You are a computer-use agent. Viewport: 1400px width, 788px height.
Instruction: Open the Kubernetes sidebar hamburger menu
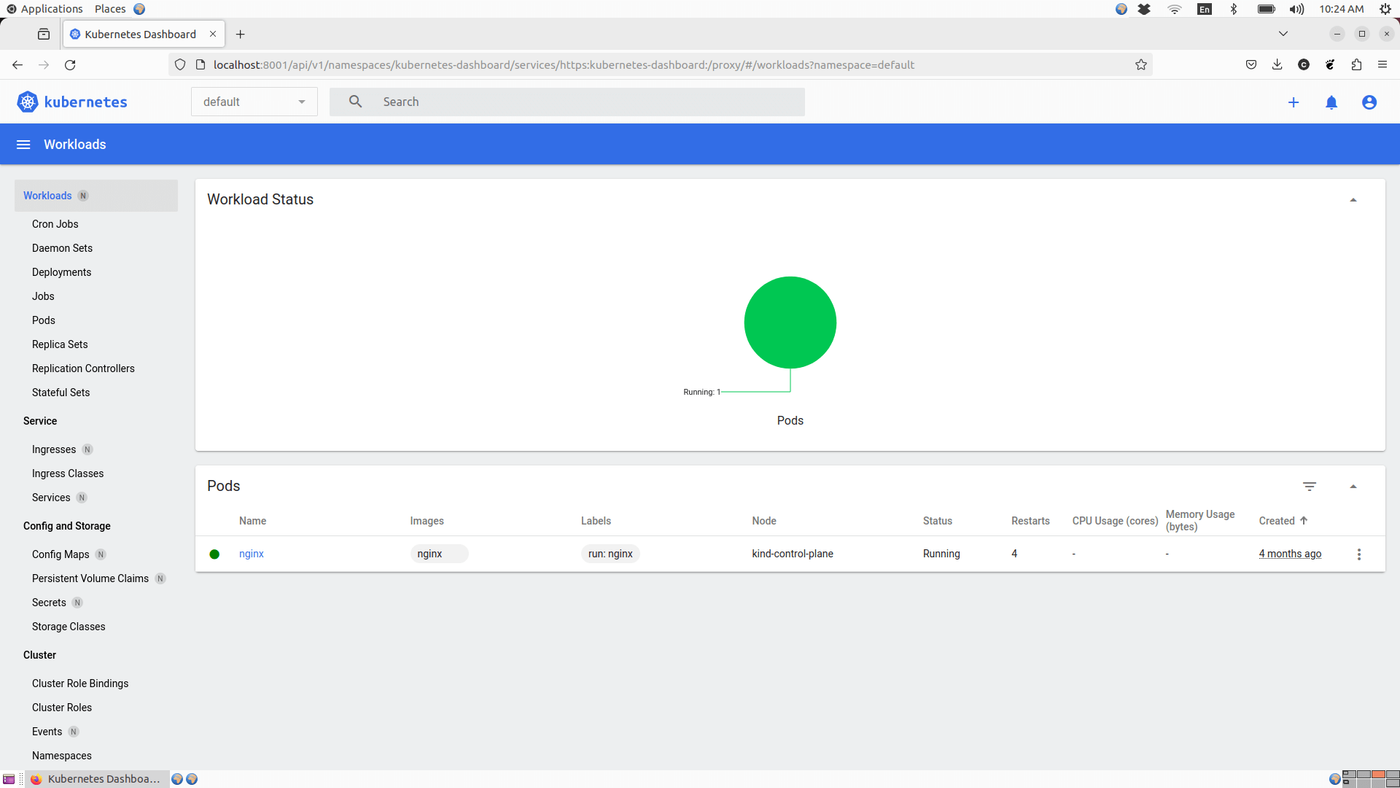23,145
